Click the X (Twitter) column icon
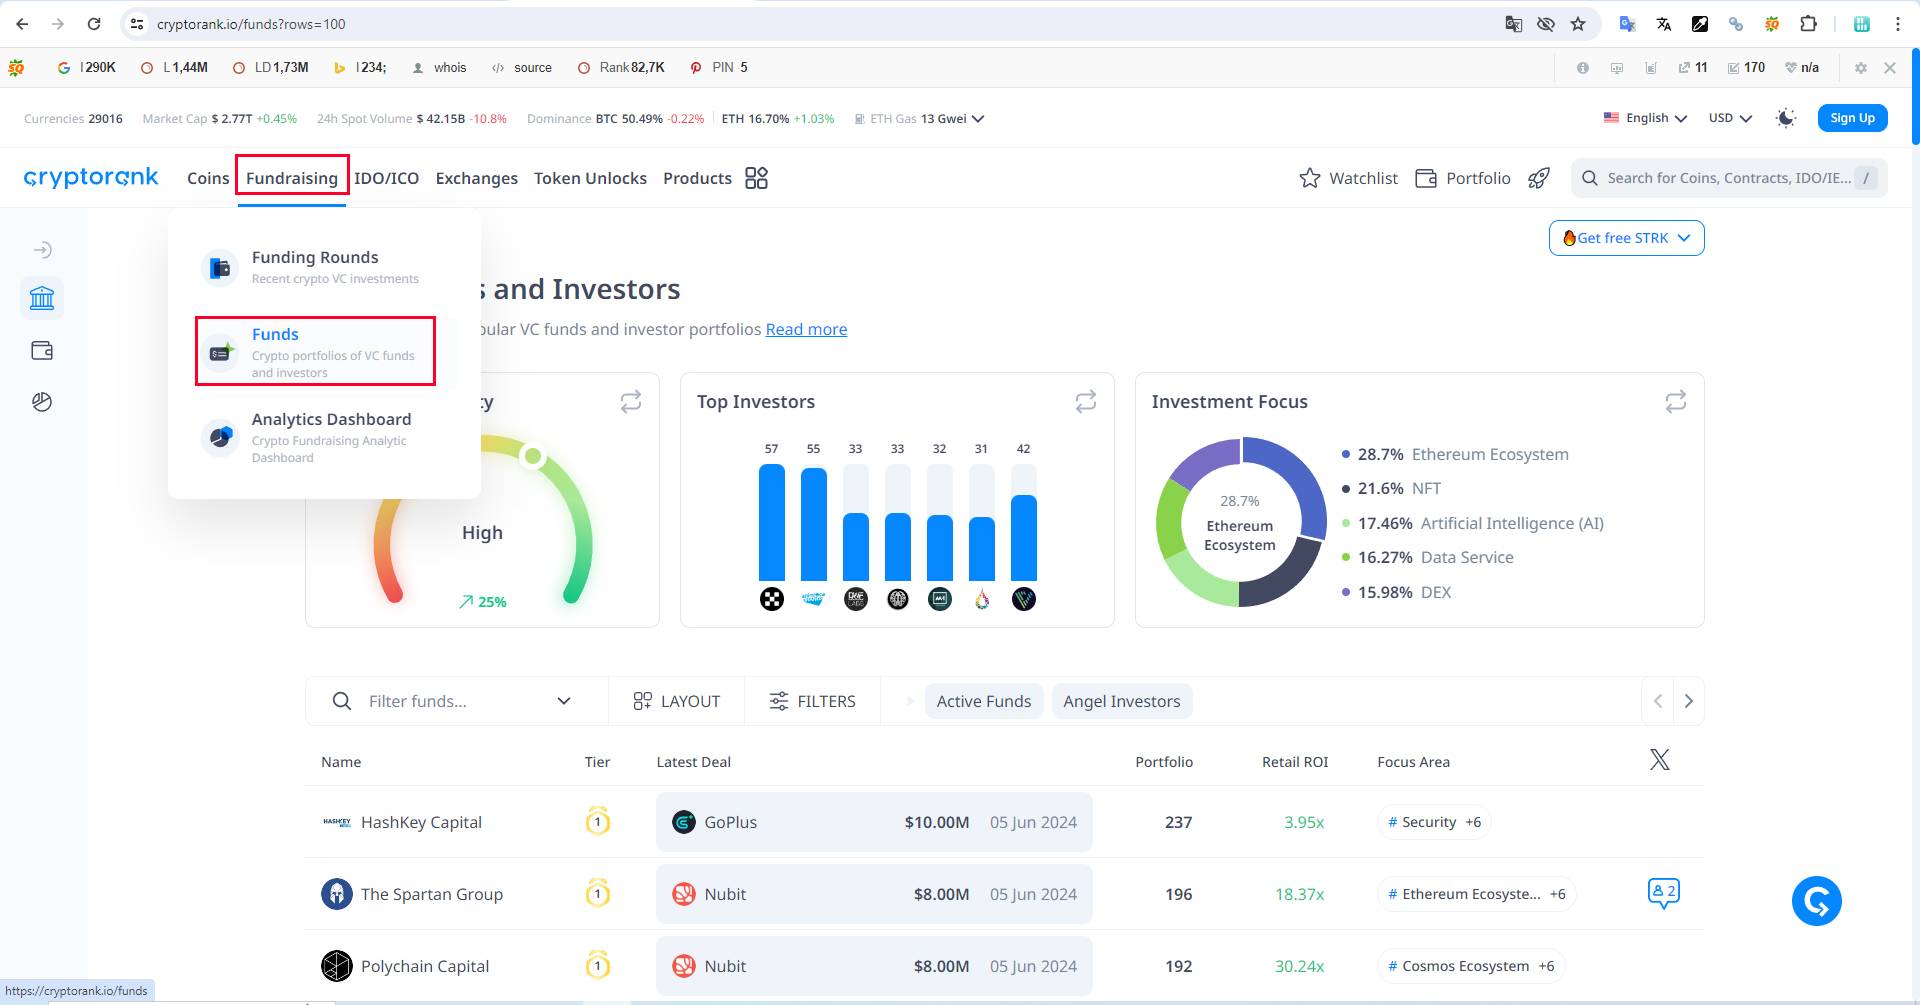The image size is (1920, 1005). [1660, 760]
